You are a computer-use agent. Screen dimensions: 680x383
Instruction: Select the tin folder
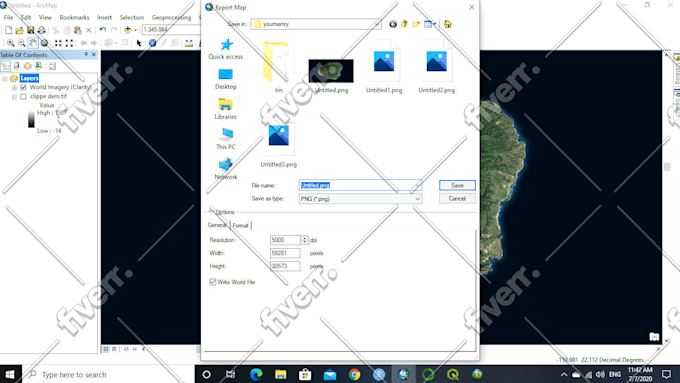point(278,67)
